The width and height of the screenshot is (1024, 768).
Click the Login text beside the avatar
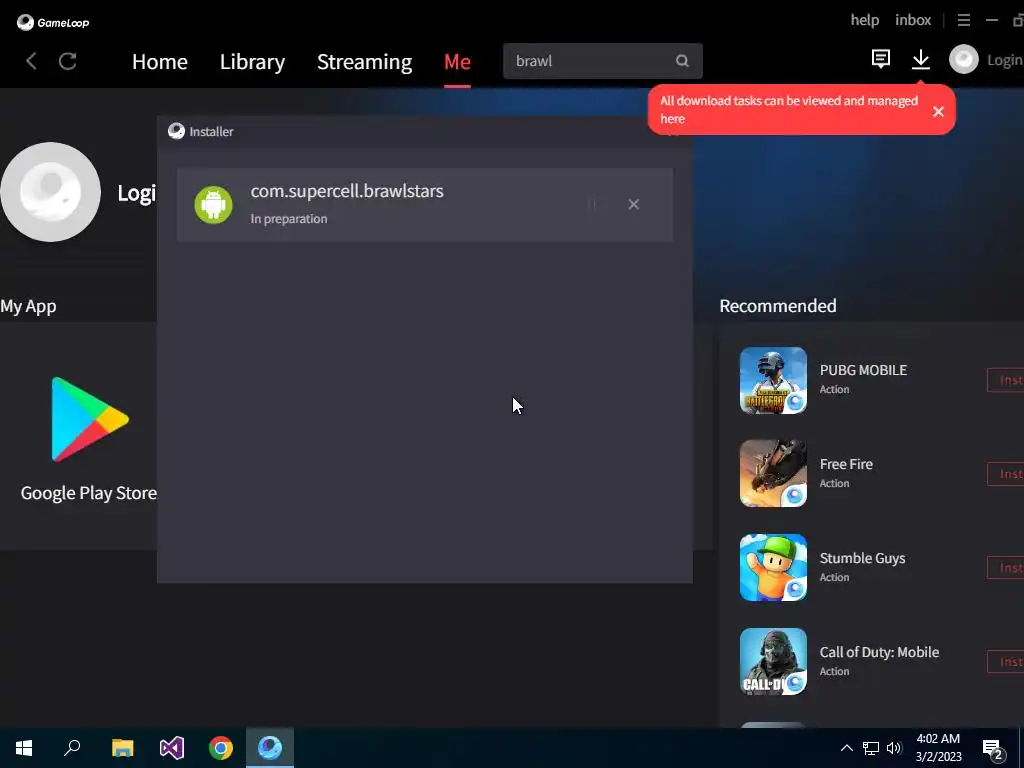pyautogui.click(x=1004, y=60)
